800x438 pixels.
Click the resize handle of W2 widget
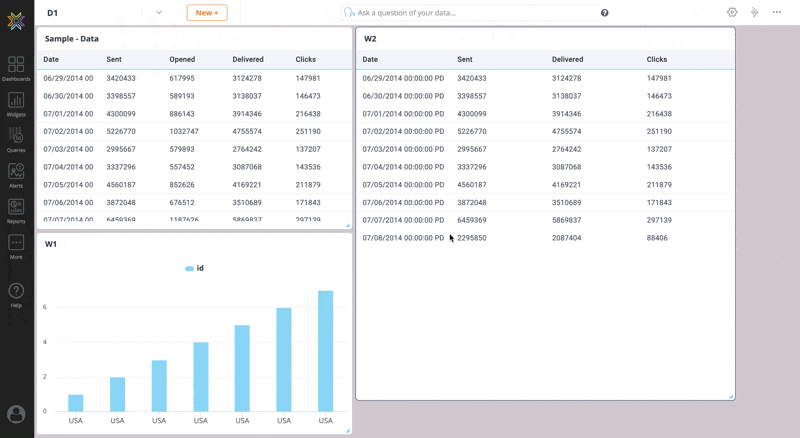pyautogui.click(x=730, y=396)
